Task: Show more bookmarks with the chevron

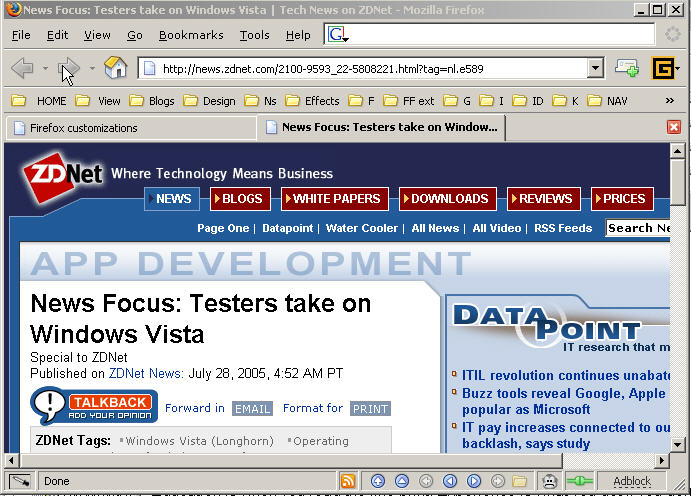Action: (x=670, y=100)
